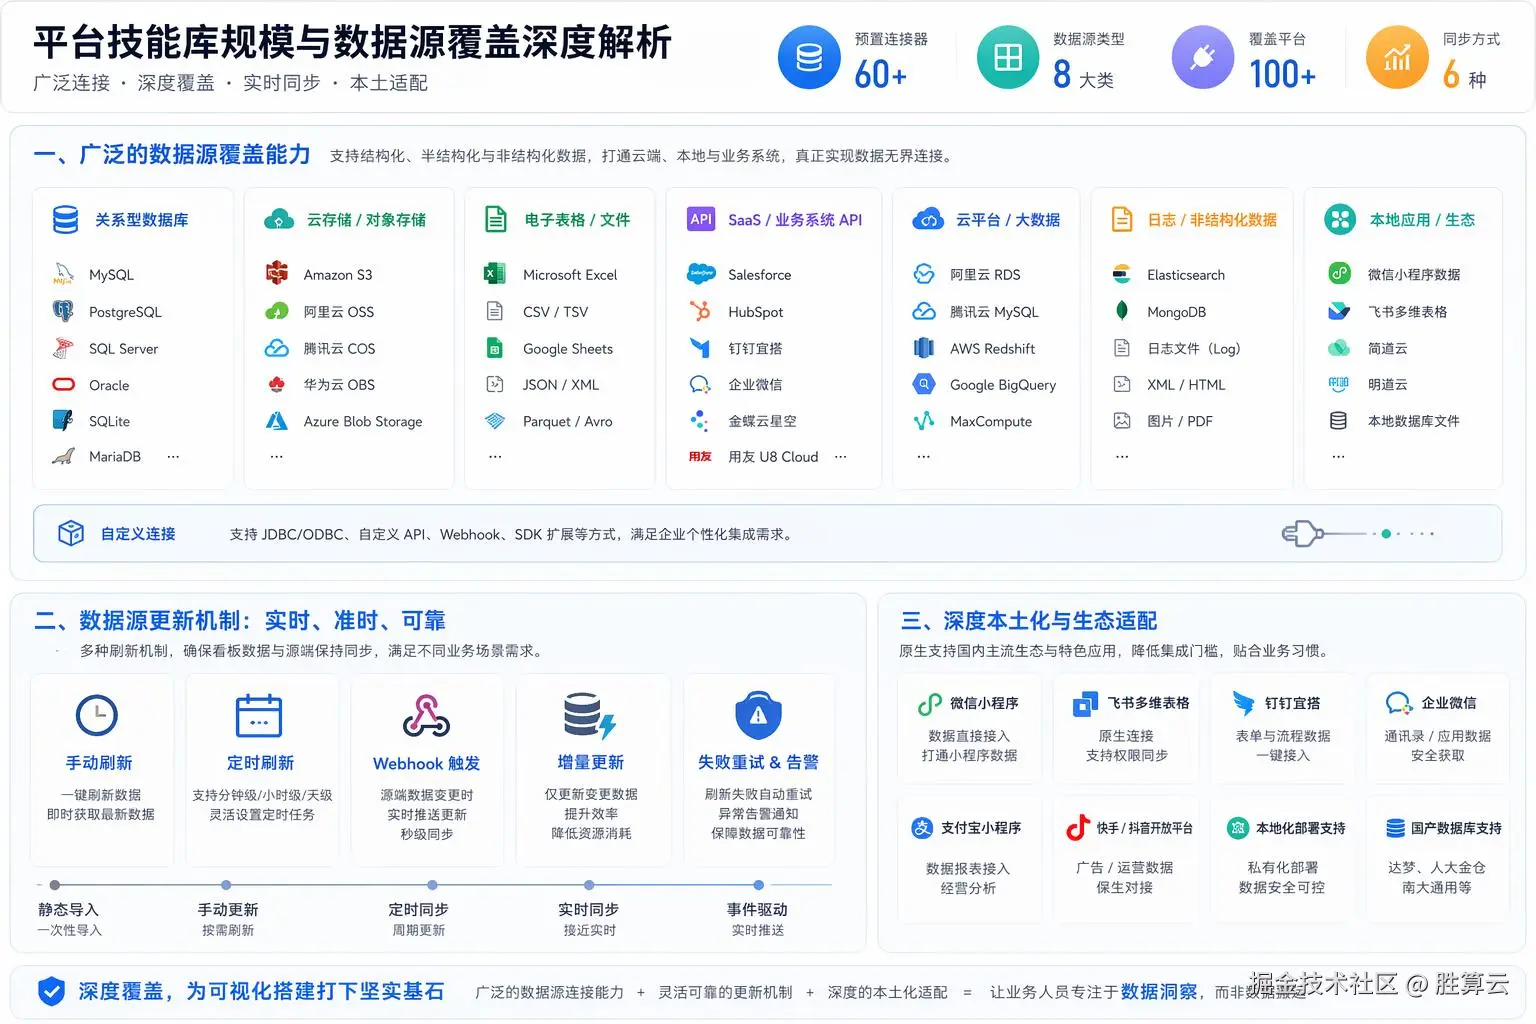
Task: Click the 微信小程序数据 icon
Action: click(1339, 273)
